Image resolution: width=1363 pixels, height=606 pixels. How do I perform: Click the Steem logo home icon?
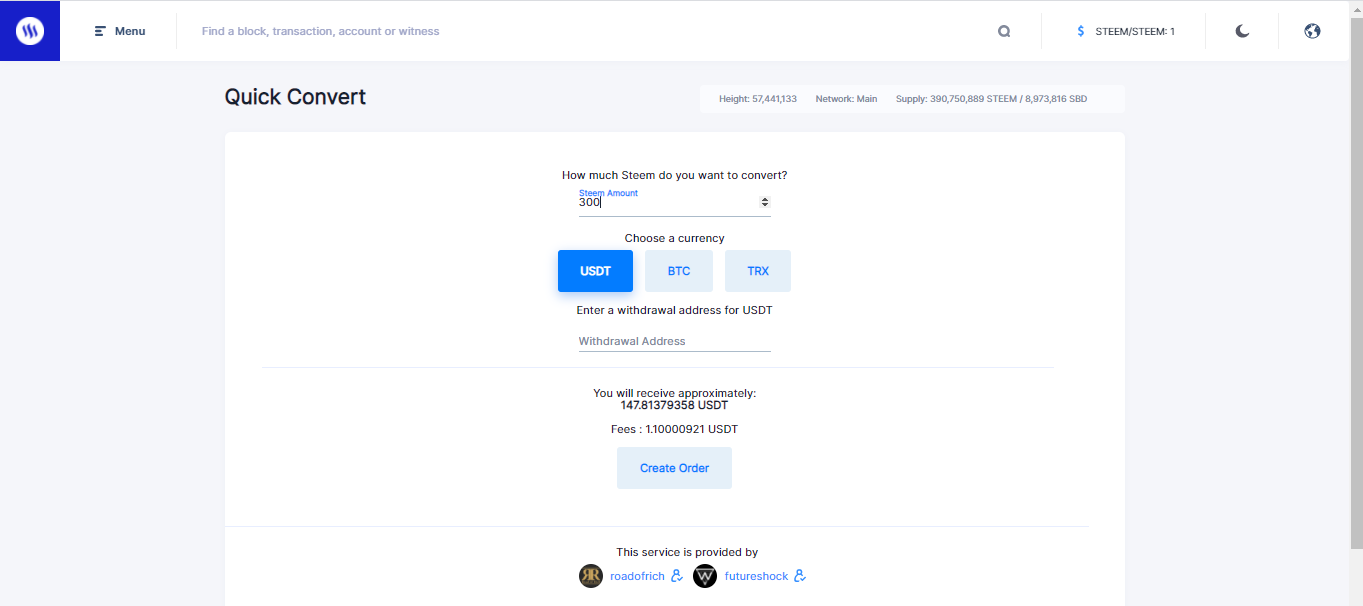[30, 31]
